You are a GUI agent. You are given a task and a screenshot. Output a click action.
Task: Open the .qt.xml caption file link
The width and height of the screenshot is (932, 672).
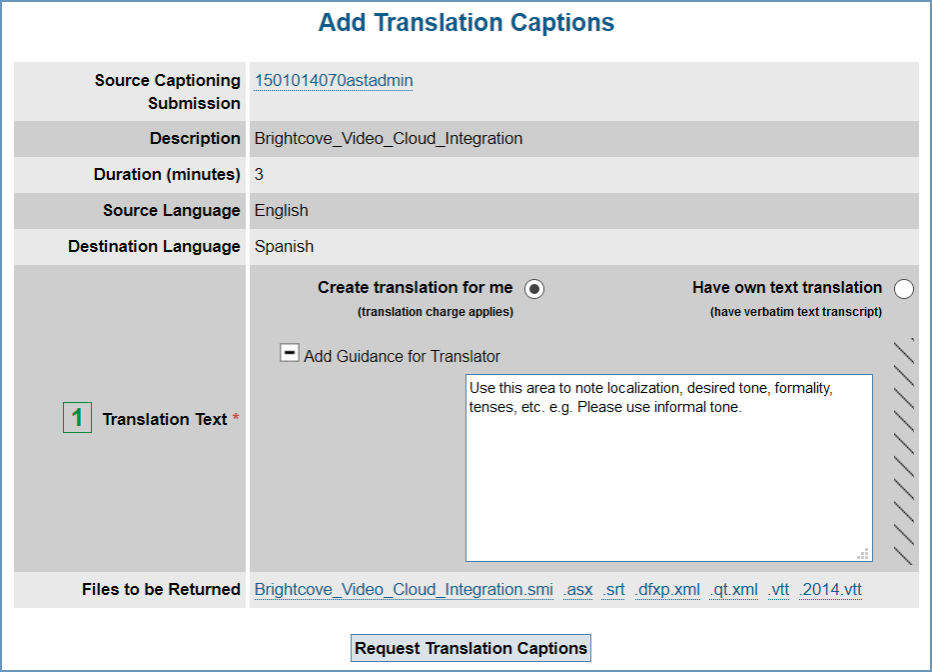733,589
